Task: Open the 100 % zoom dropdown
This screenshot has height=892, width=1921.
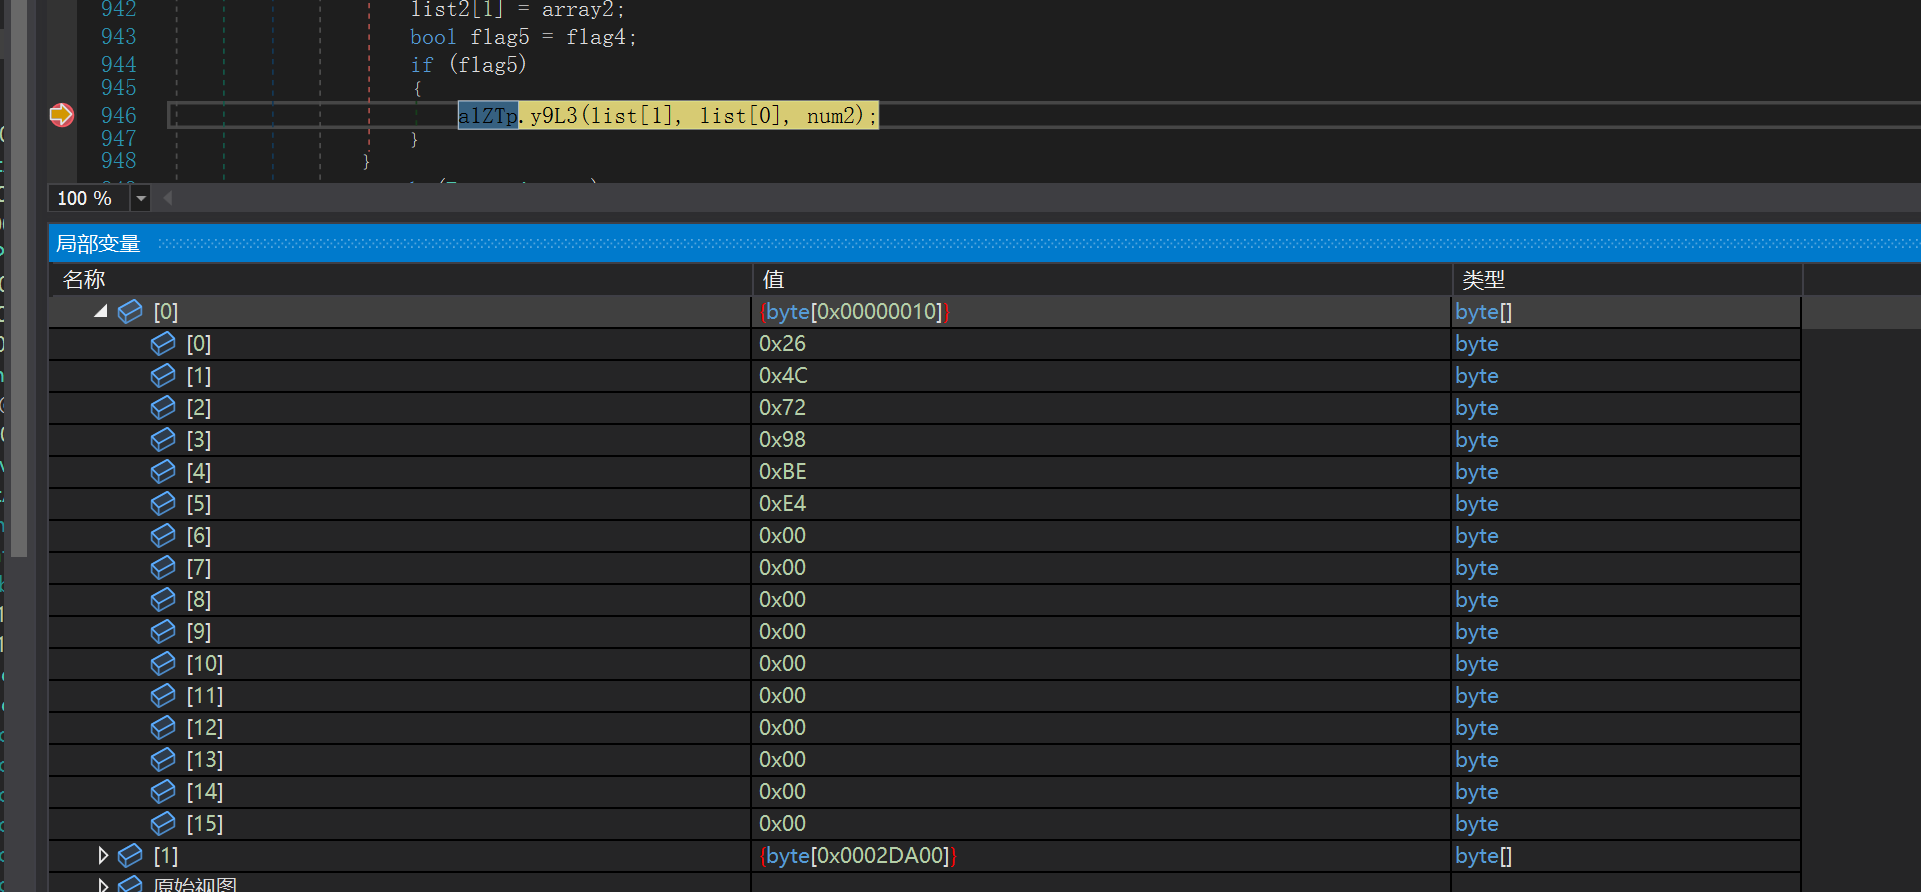Action: (141, 198)
